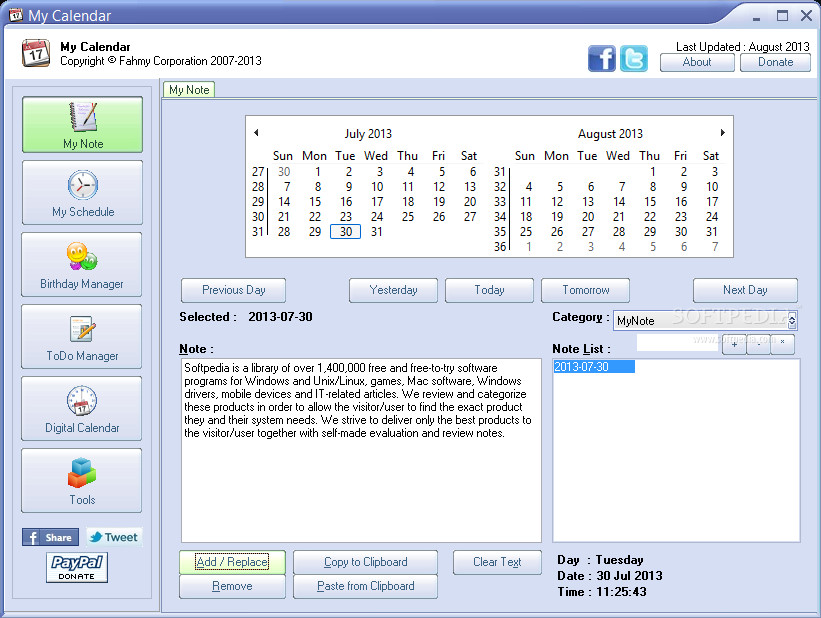Open the Tools section

(x=82, y=480)
